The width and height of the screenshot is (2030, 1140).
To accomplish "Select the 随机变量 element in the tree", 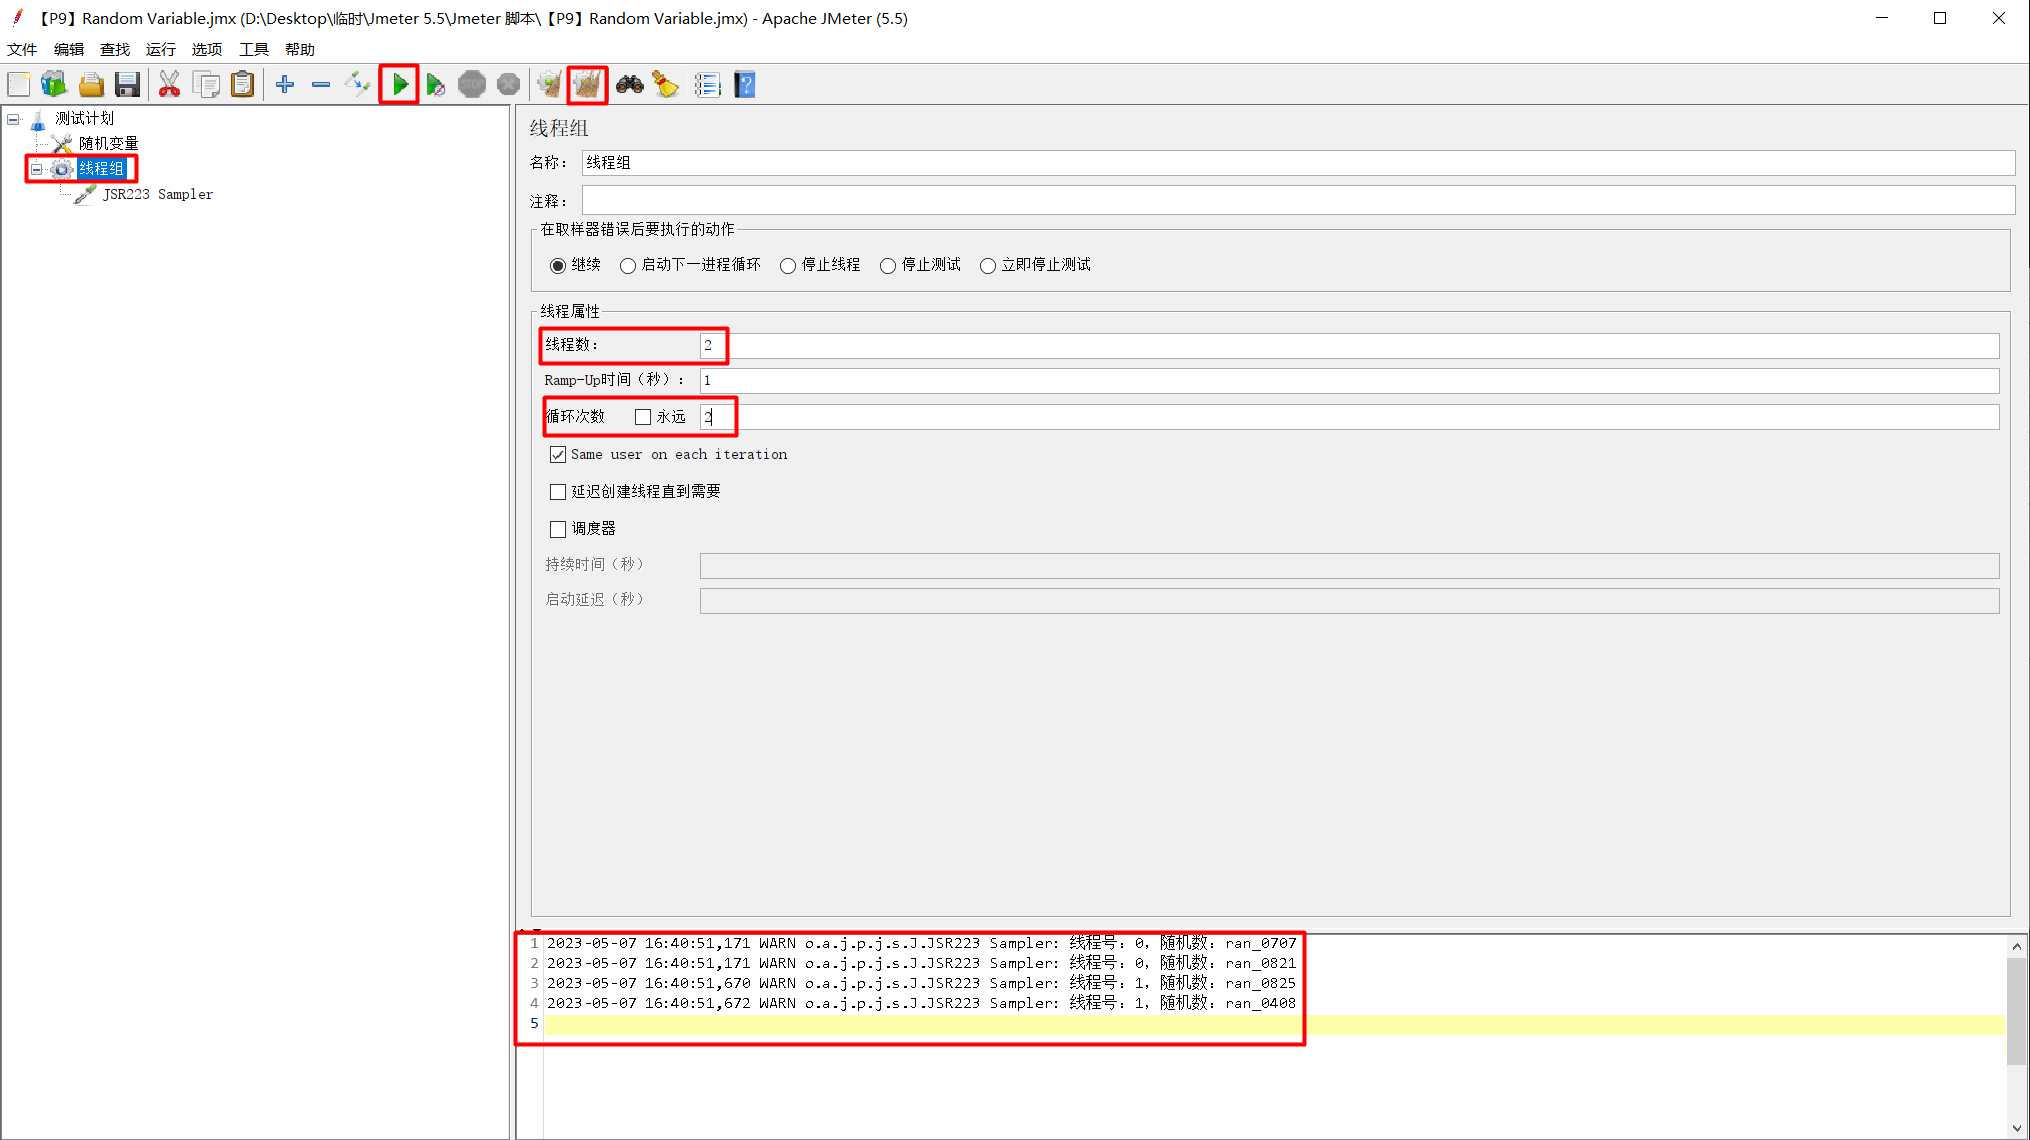I will (110, 143).
